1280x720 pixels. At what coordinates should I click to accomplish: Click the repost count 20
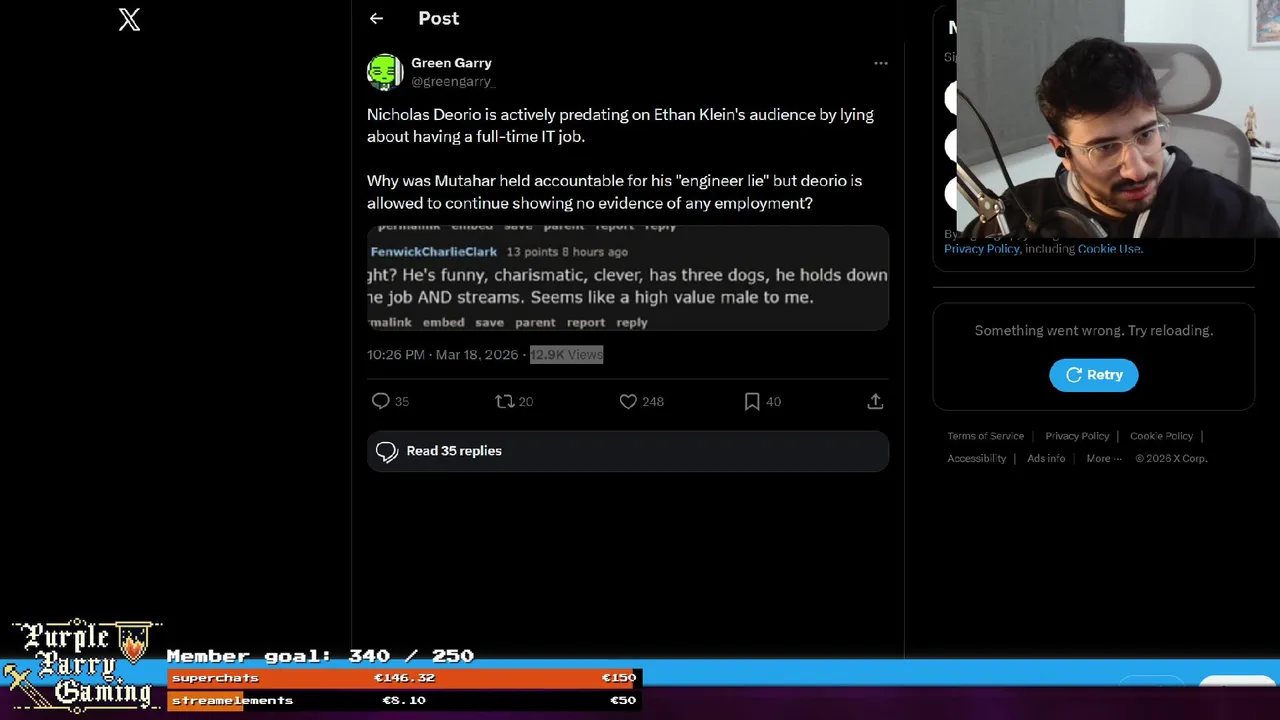(526, 401)
